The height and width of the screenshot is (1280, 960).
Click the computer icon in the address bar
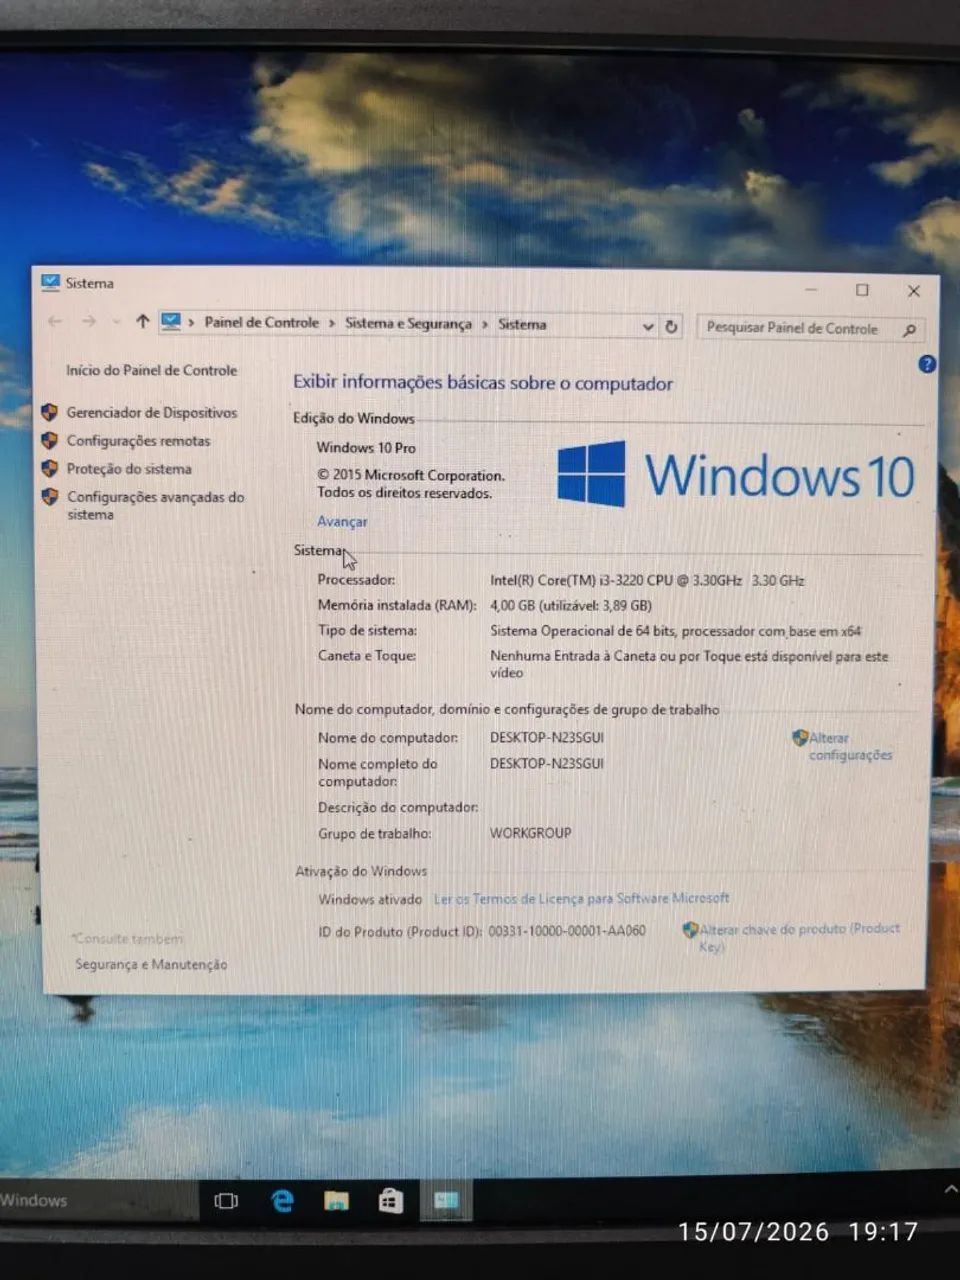tap(171, 322)
